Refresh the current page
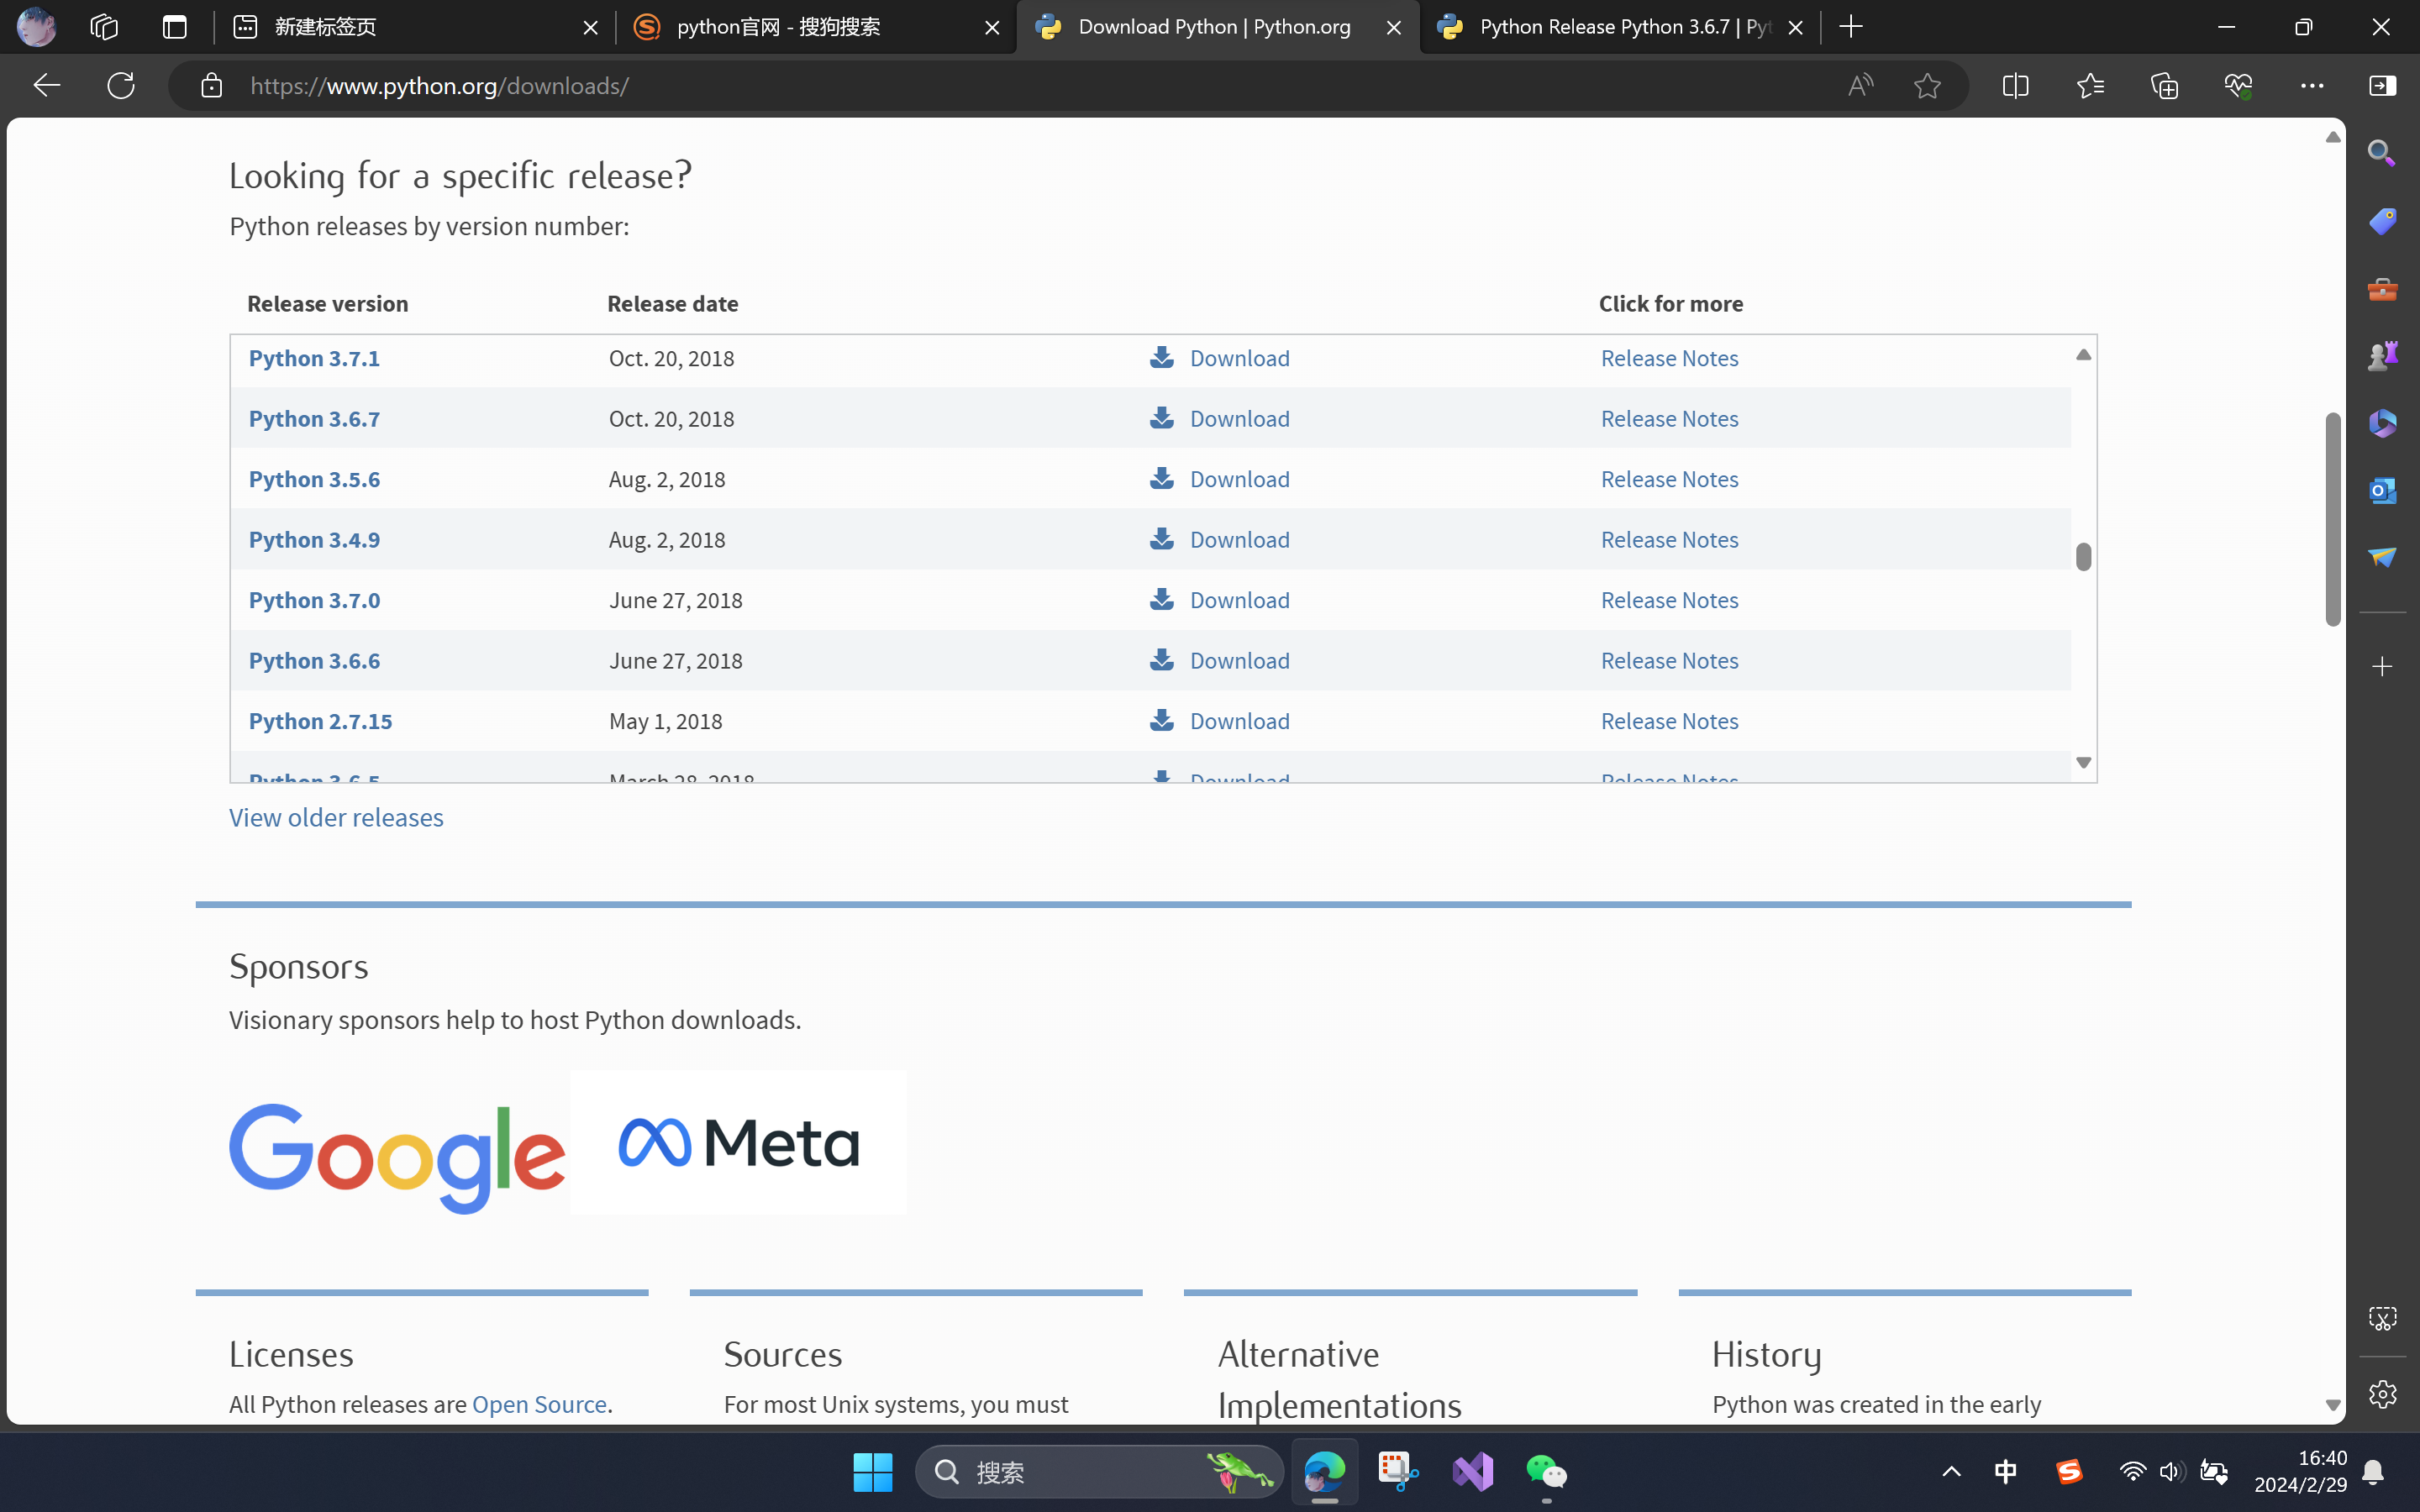Image resolution: width=2420 pixels, height=1512 pixels. [121, 86]
